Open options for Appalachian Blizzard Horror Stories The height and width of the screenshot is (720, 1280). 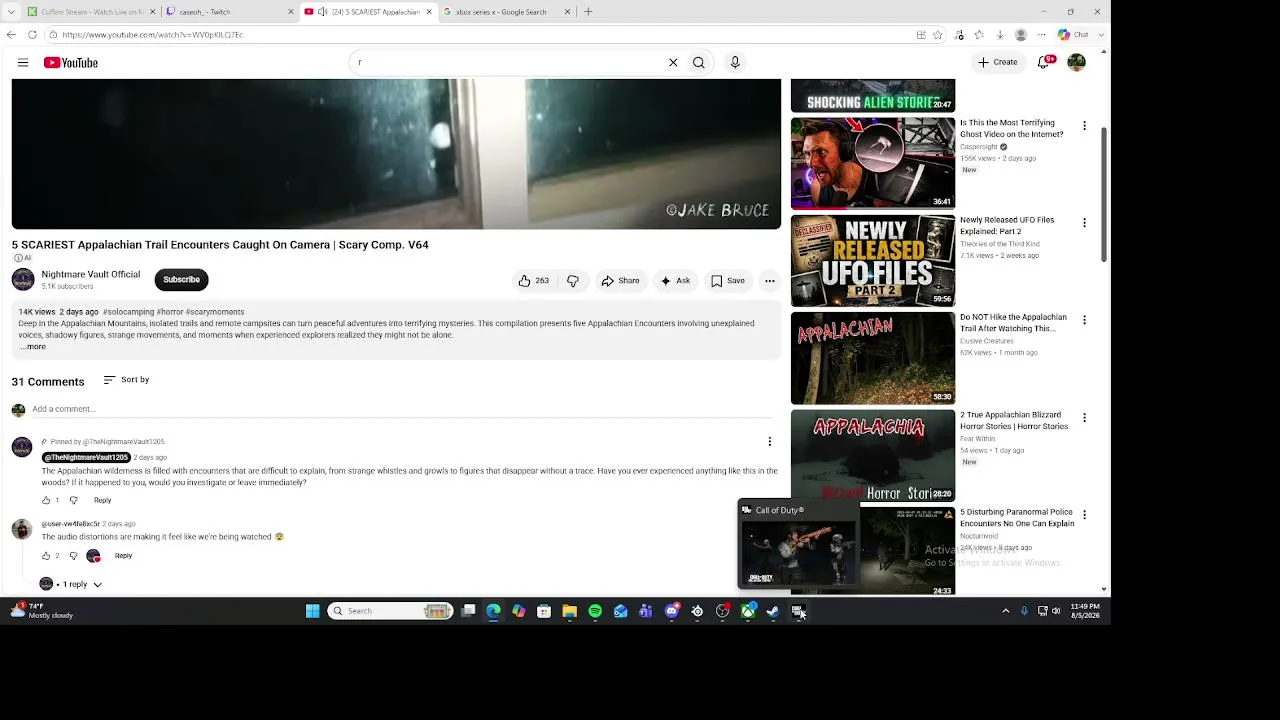pyautogui.click(x=1084, y=418)
